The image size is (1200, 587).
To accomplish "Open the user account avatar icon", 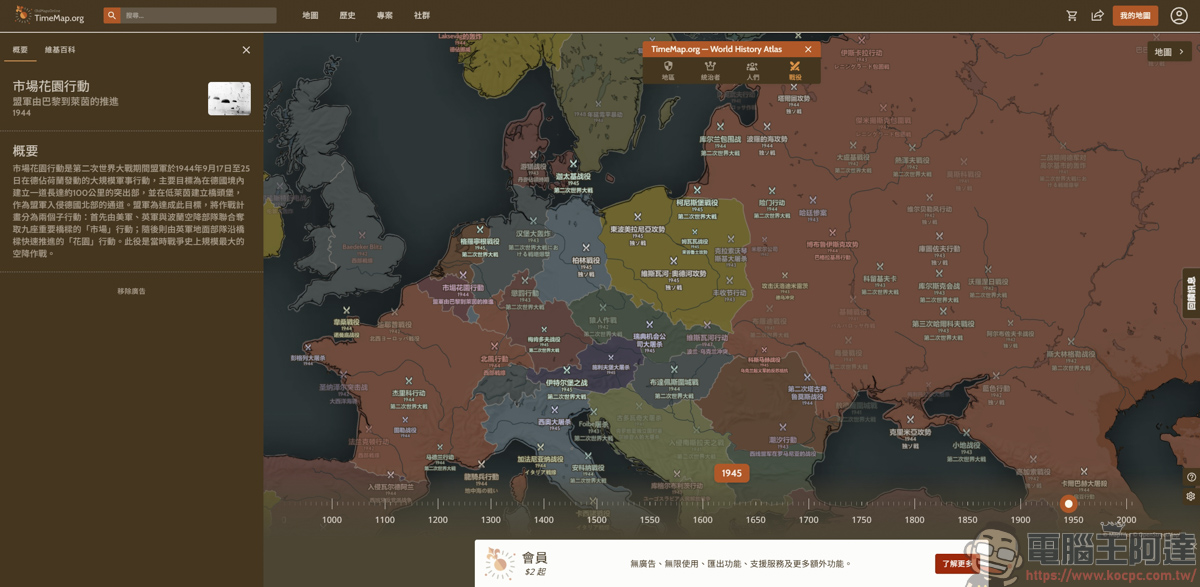I will (1179, 16).
